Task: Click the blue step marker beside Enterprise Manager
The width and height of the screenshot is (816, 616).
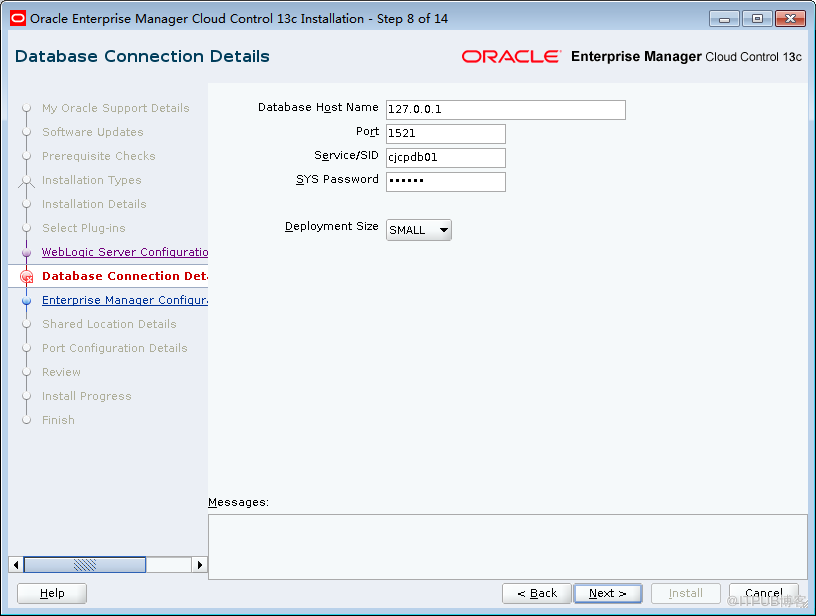Action: (27, 301)
